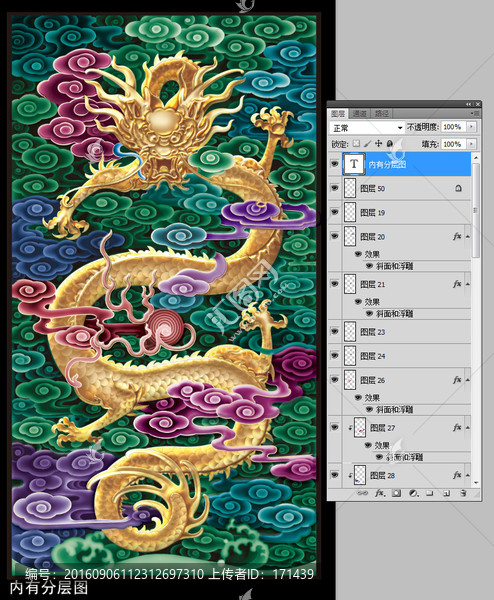Switch to the 图层 (Layers) tab
The width and height of the screenshot is (494, 600).
(338, 113)
